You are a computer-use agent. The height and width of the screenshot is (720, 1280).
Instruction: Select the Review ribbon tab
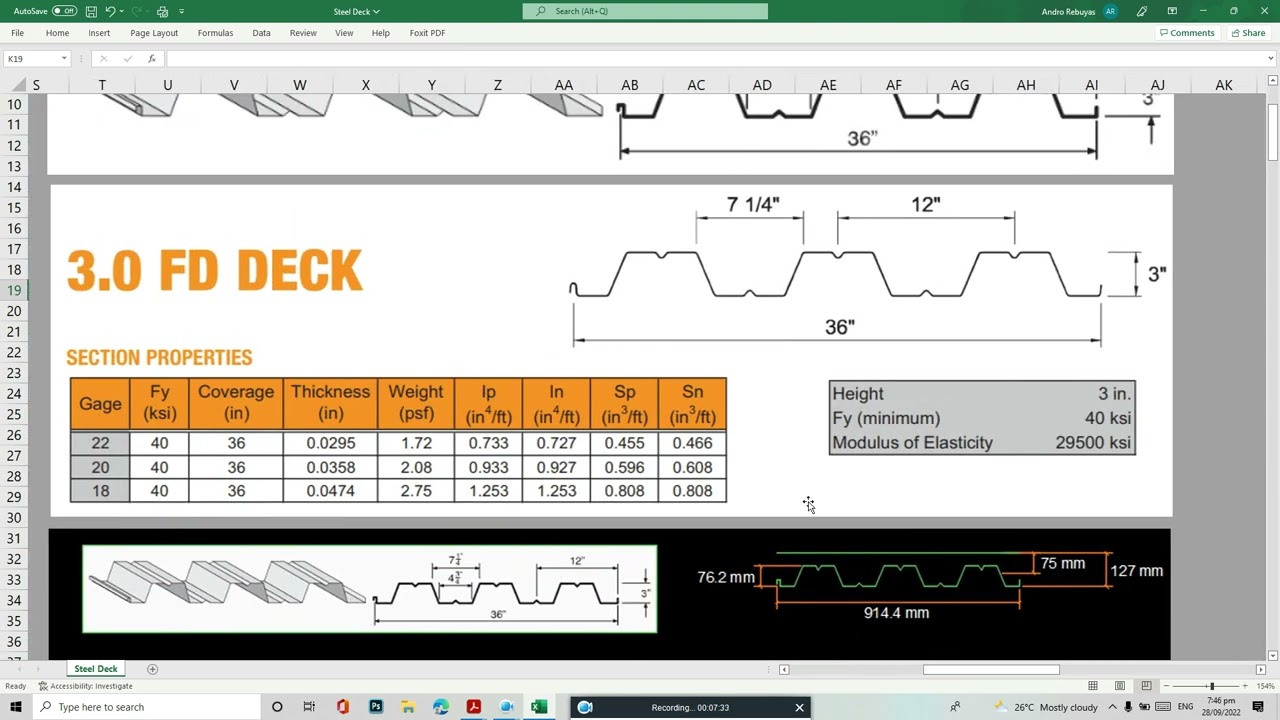coord(303,33)
